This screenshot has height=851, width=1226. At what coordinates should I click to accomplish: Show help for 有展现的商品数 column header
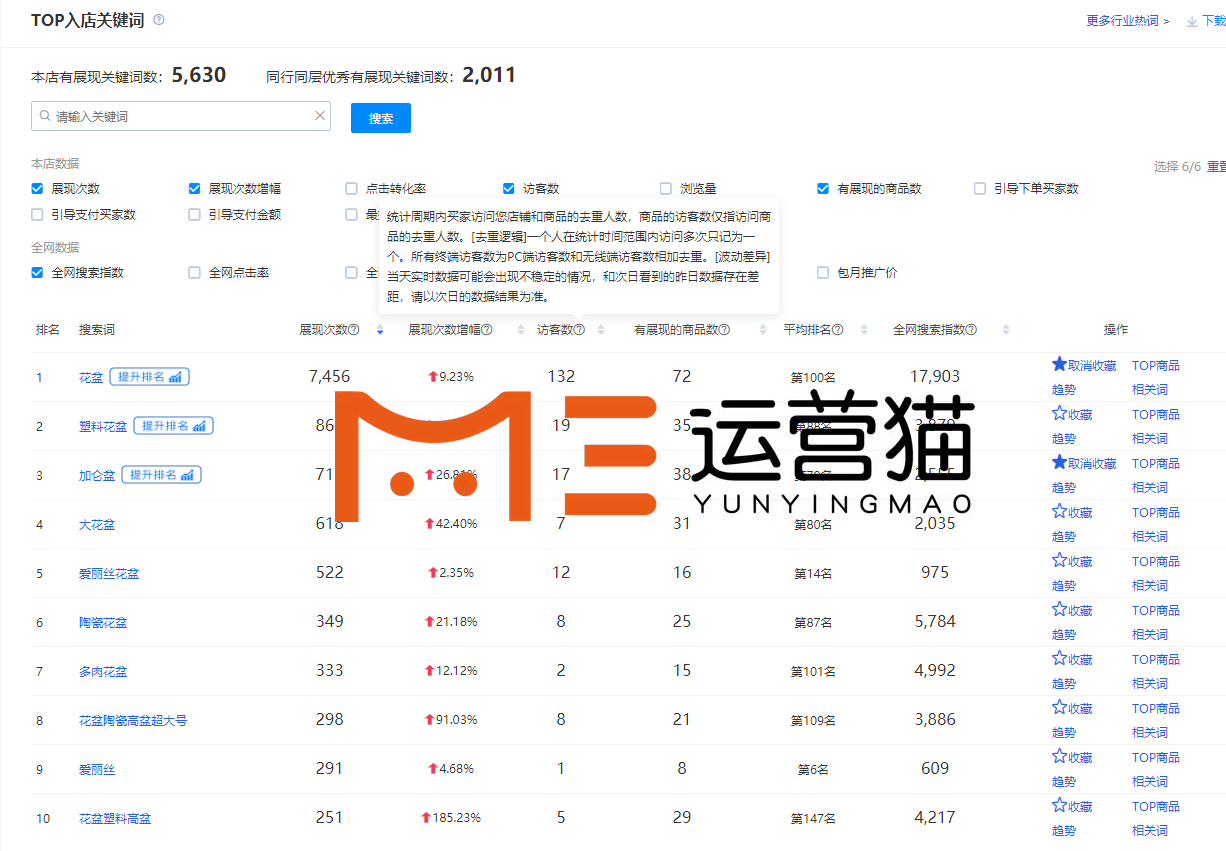click(724, 330)
